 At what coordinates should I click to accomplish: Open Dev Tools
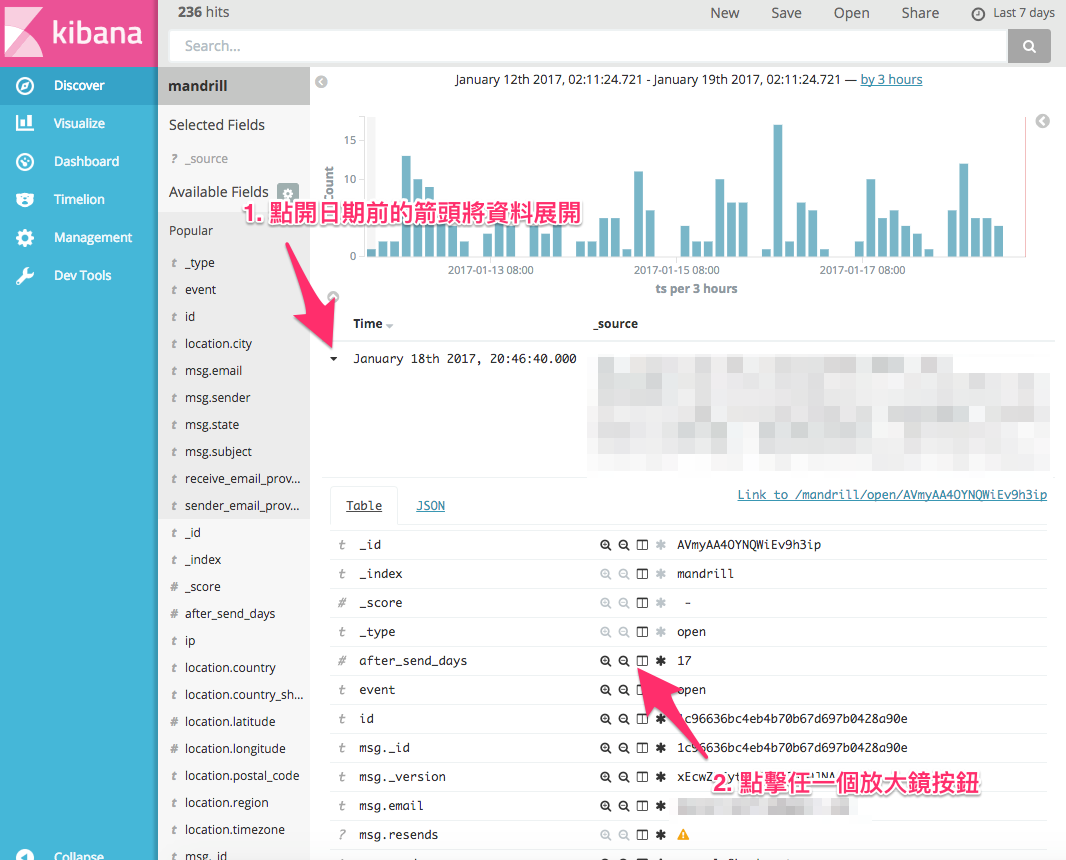coord(79,276)
